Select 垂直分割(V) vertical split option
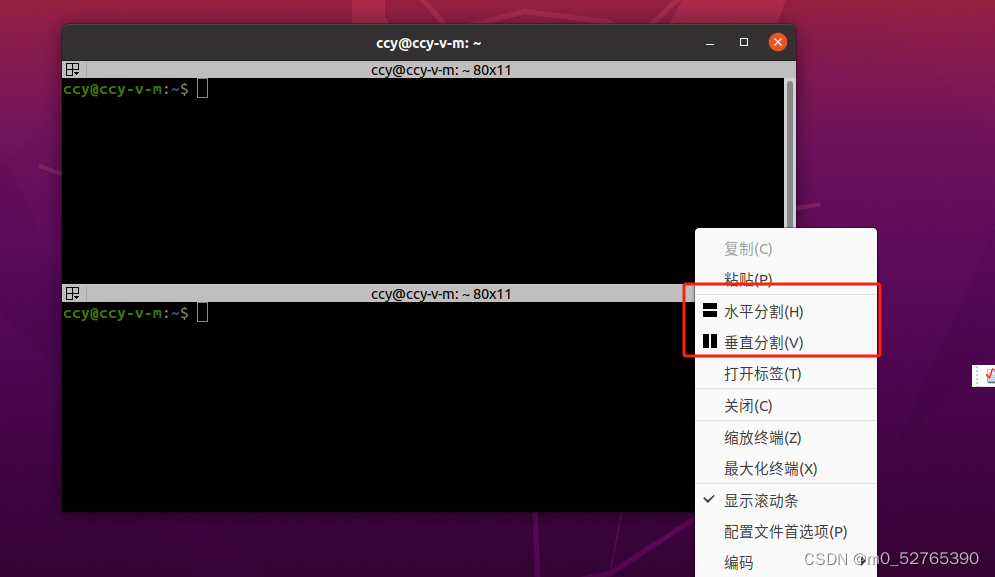 (x=786, y=343)
